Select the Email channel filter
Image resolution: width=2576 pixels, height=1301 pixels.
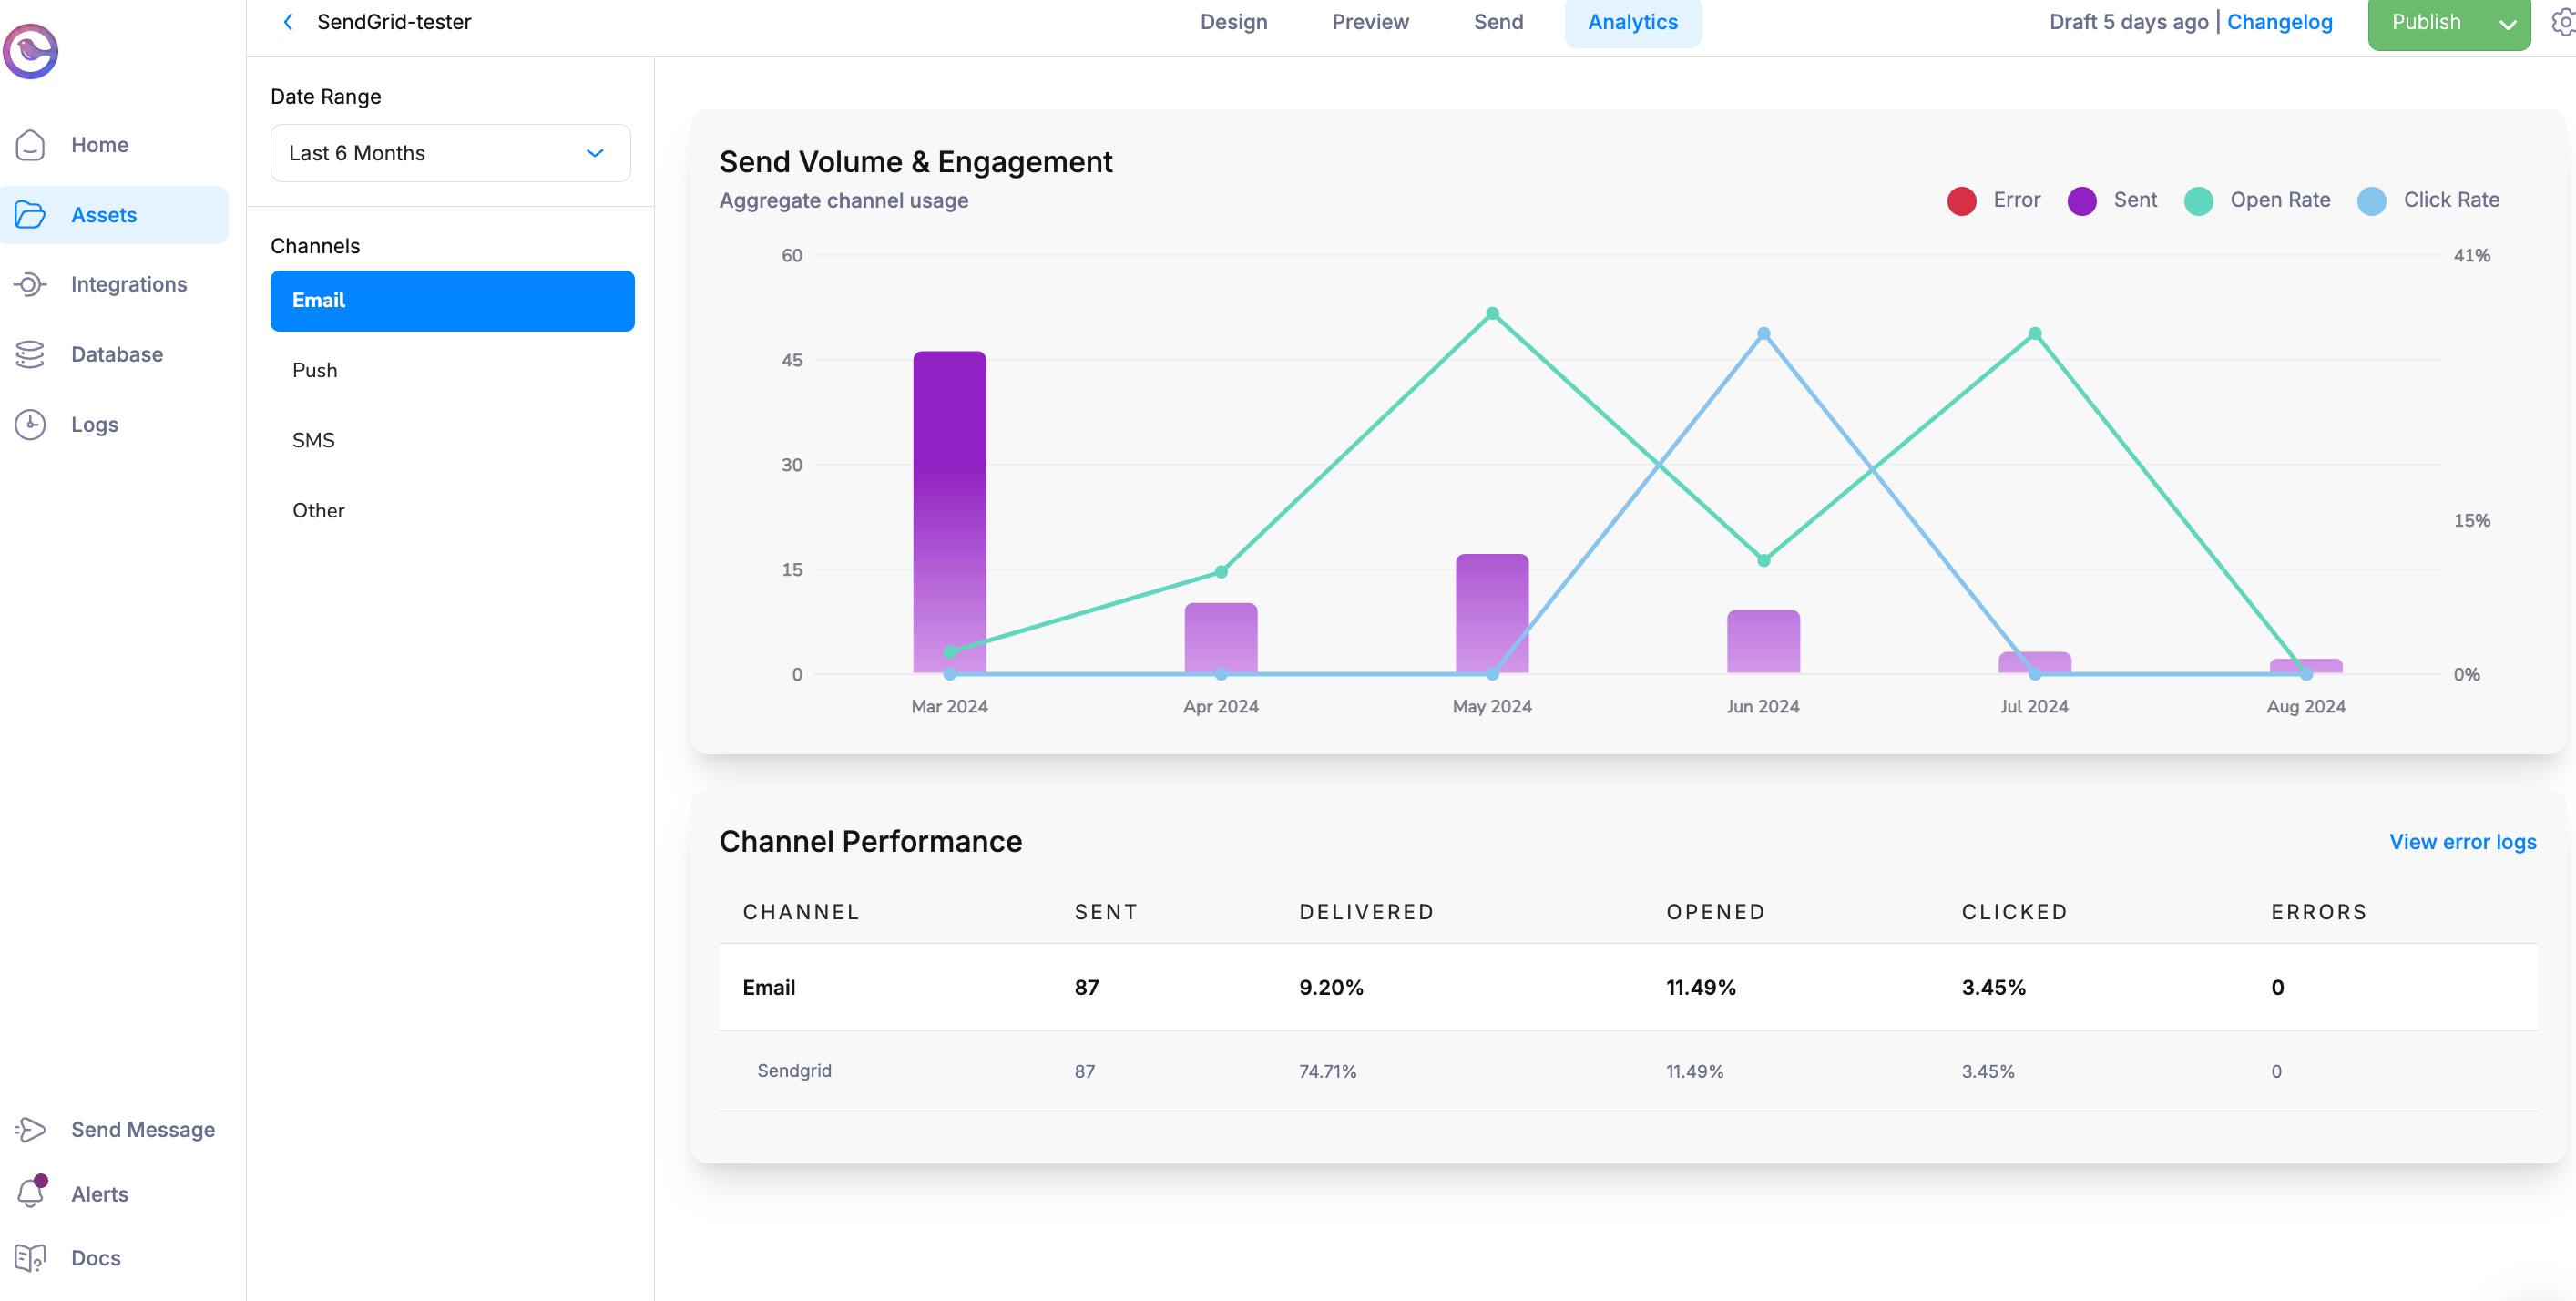[453, 301]
